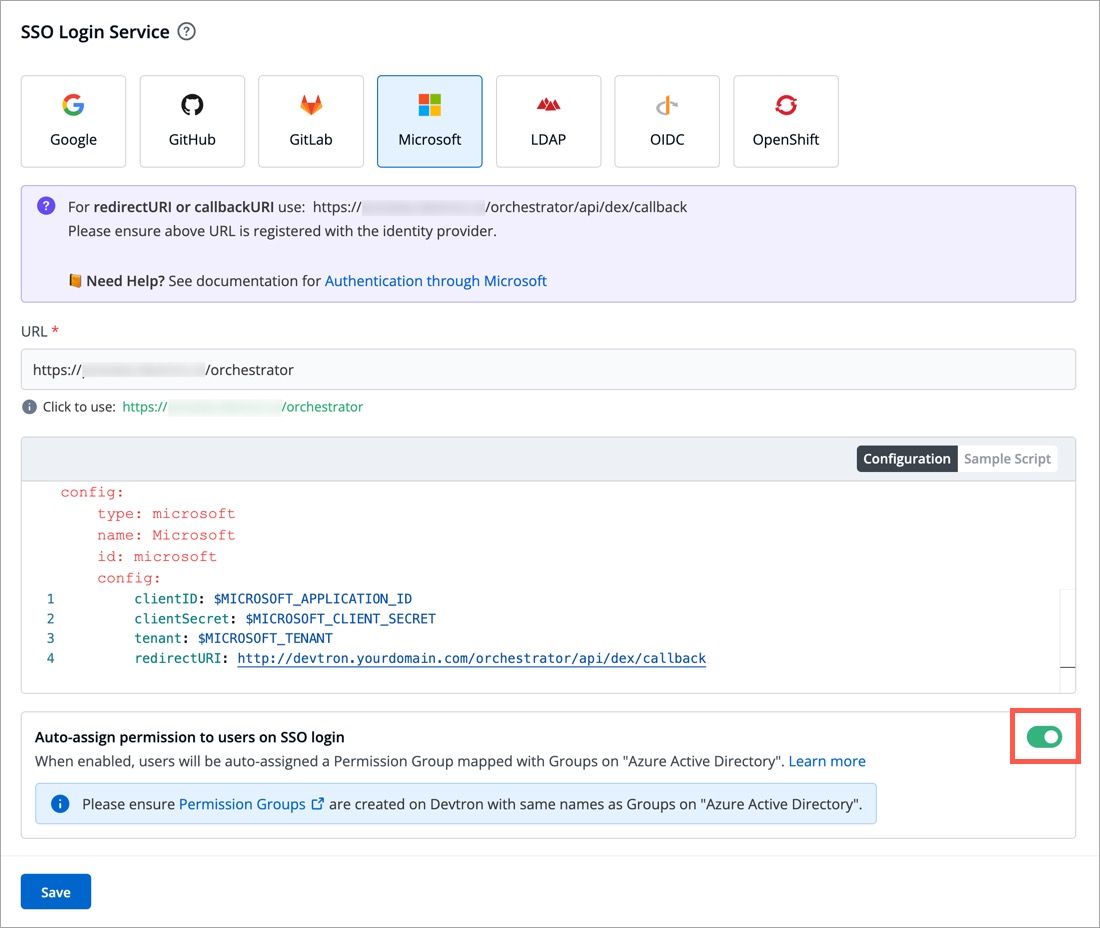This screenshot has height=928, width=1100.
Task: Select the GitLab SSO provider
Action: (x=311, y=121)
